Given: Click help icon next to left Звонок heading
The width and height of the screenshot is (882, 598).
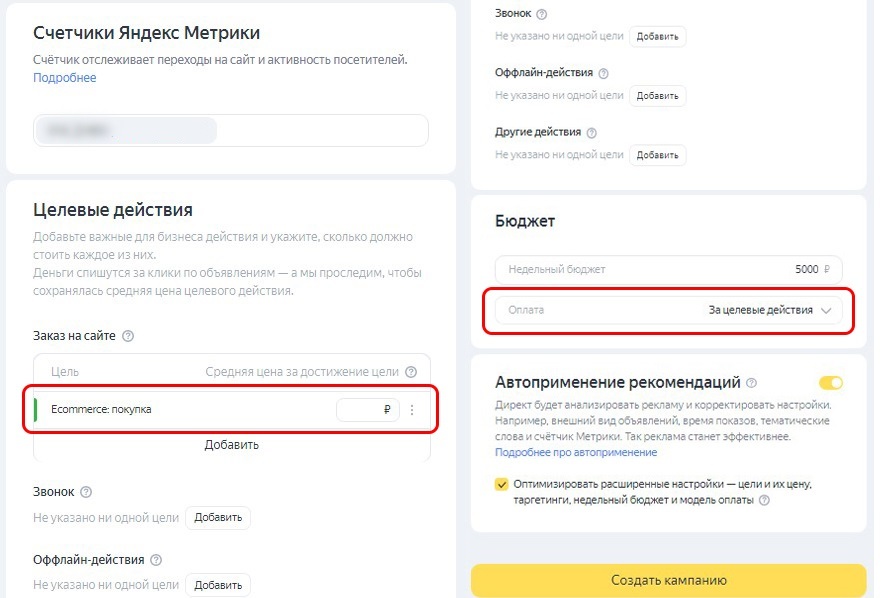Looking at the screenshot, I should click(x=85, y=492).
